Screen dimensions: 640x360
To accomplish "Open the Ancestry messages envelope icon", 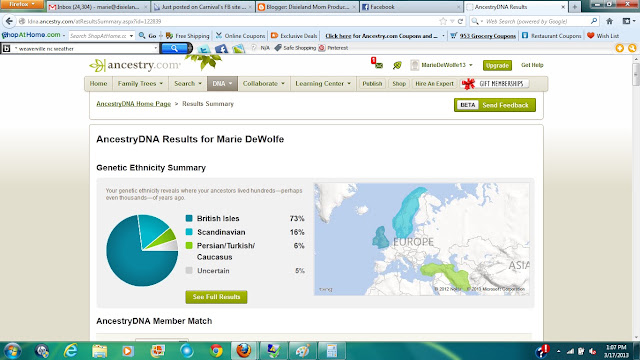I will pos(378,65).
